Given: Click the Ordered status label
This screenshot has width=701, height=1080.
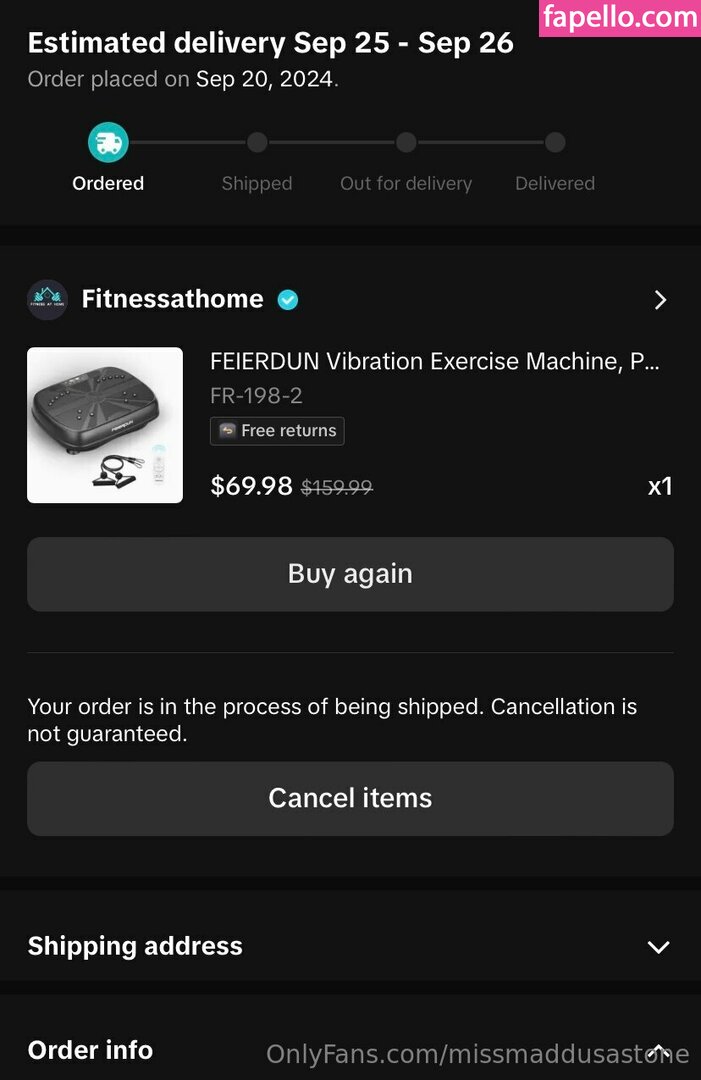Looking at the screenshot, I should tap(108, 184).
